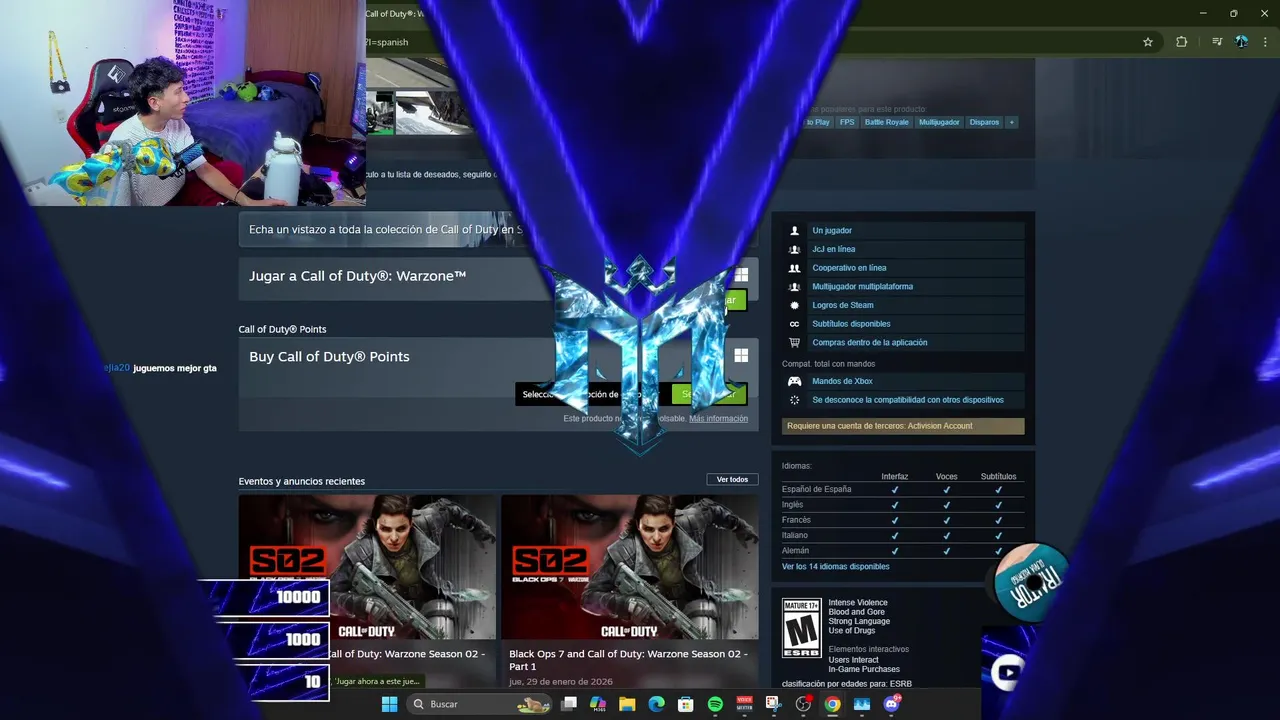
Task: Click the 'Voces' column header
Action: click(946, 476)
